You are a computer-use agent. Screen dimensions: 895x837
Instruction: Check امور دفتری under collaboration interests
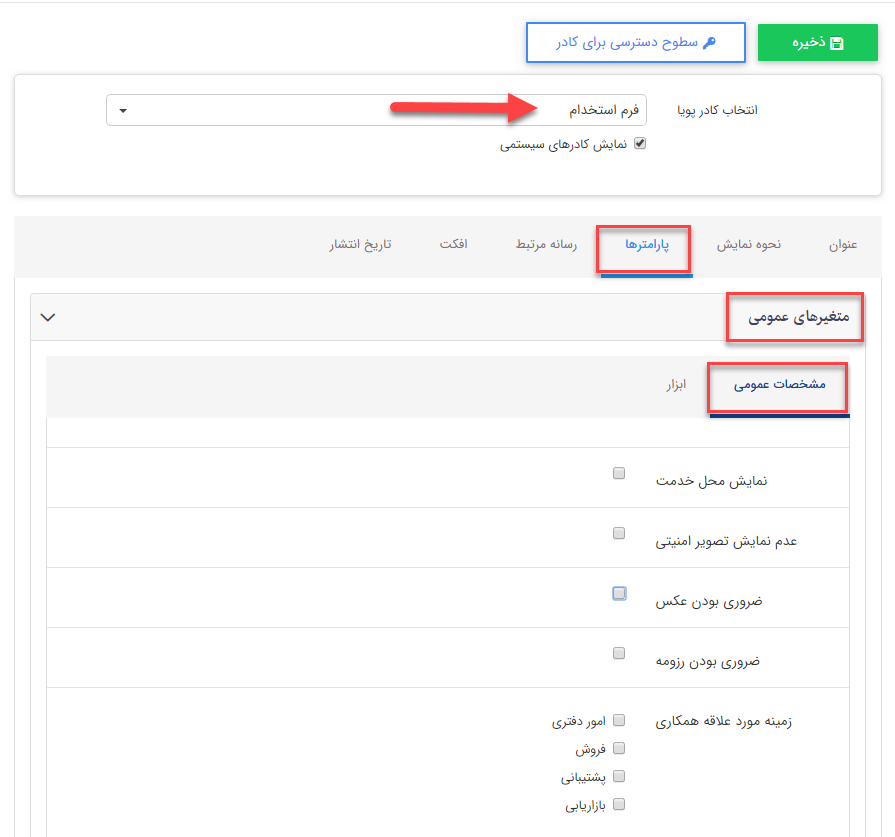point(619,719)
